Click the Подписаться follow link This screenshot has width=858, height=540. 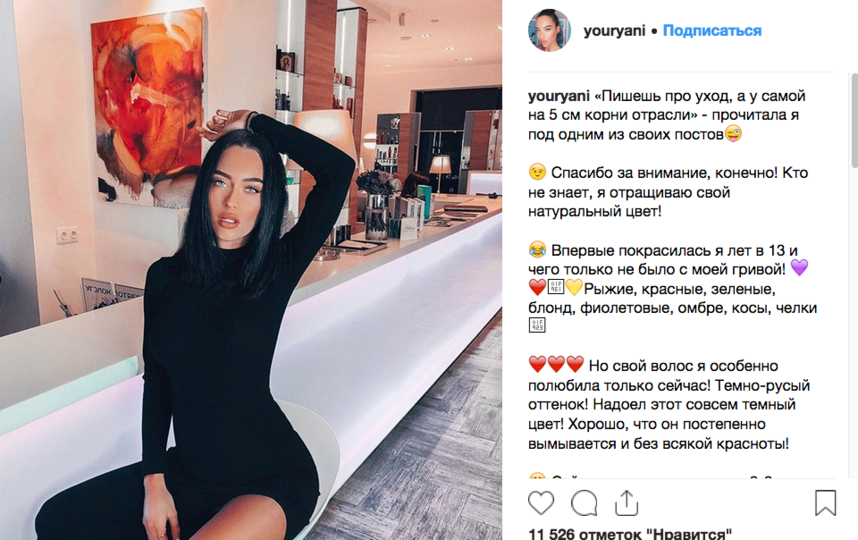click(x=712, y=31)
